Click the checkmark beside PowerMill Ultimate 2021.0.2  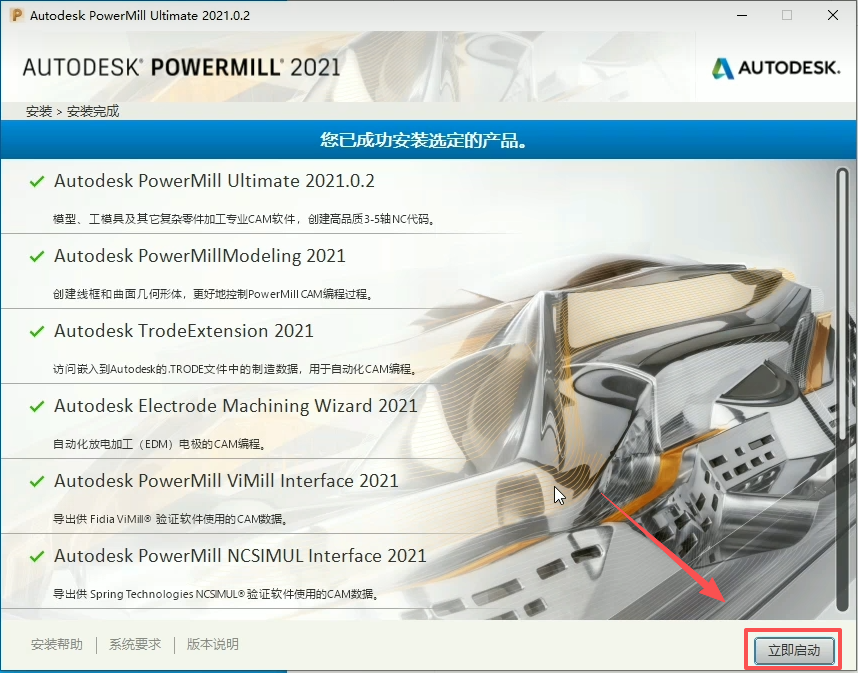click(x=37, y=182)
